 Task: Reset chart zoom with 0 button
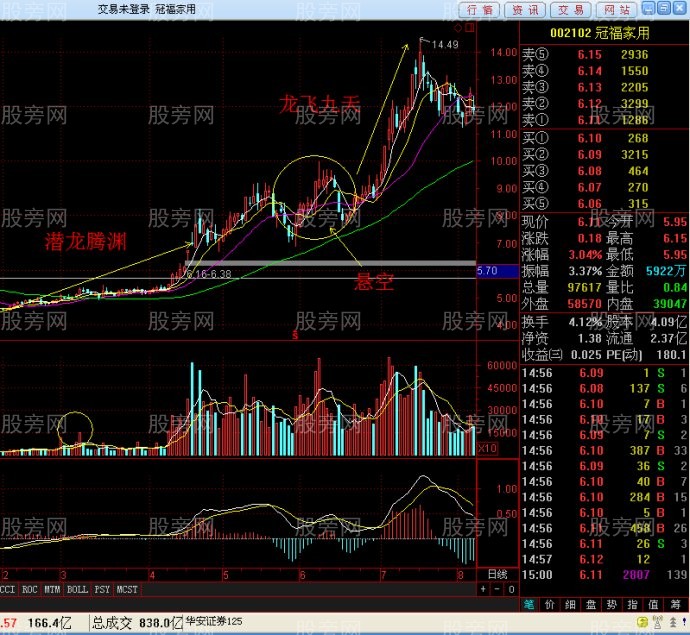coord(511,589)
